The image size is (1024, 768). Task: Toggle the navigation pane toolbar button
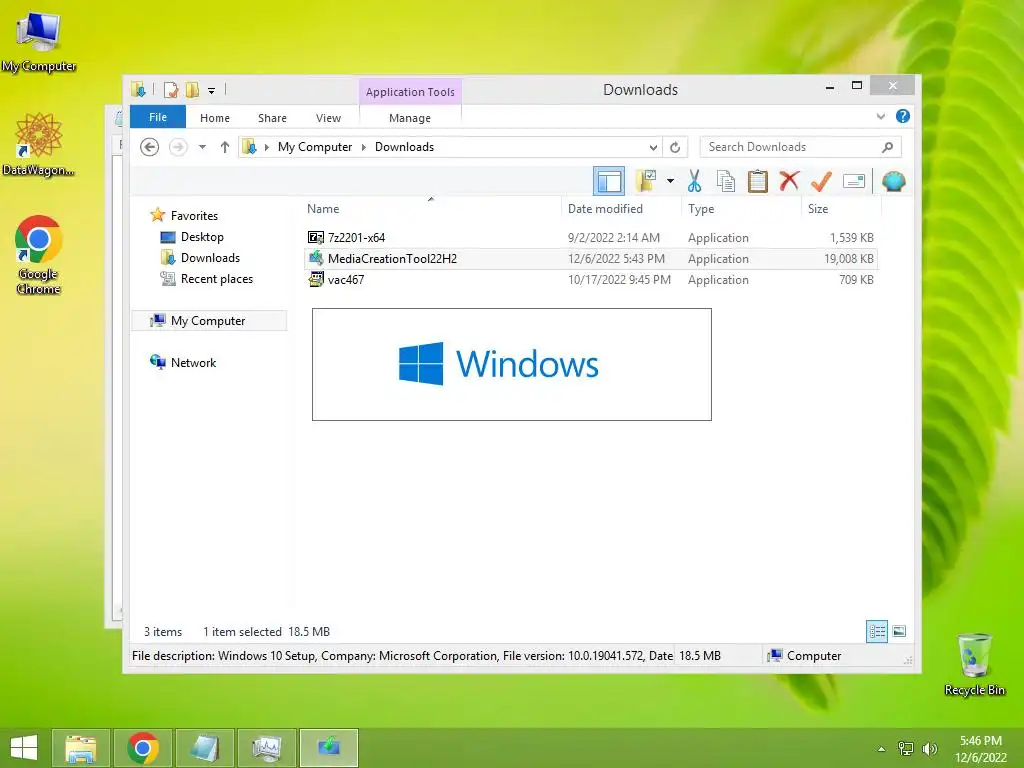(609, 181)
